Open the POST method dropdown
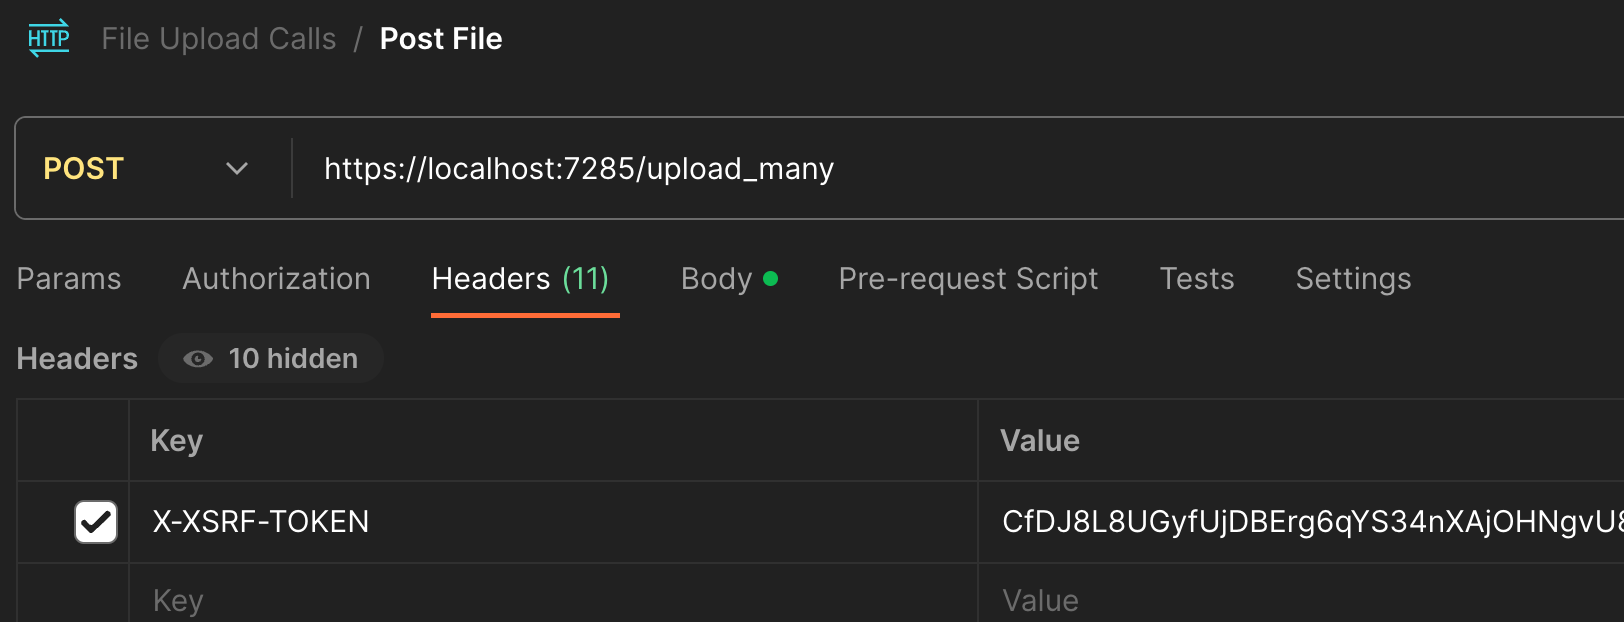Viewport: 1624px width, 622px height. [x=146, y=168]
